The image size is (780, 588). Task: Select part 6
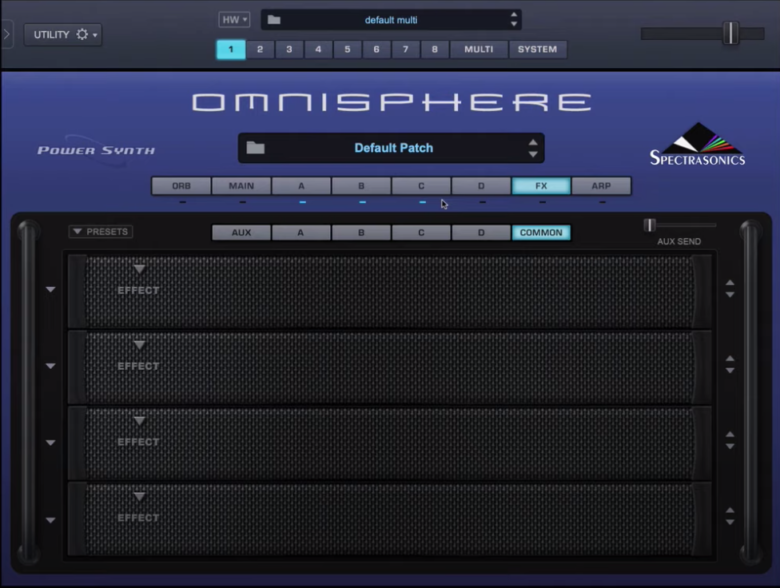(377, 49)
